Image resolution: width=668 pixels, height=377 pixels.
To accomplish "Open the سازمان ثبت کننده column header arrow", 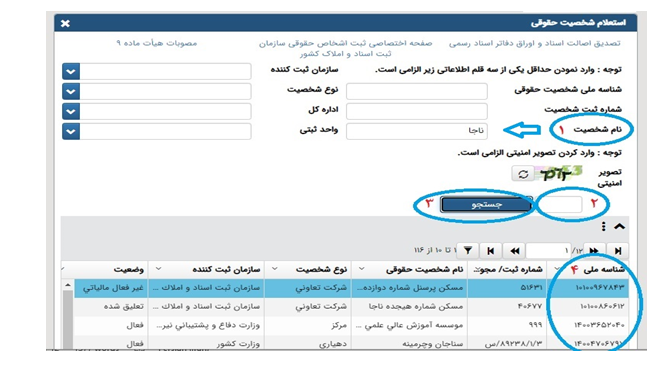I will click(158, 269).
